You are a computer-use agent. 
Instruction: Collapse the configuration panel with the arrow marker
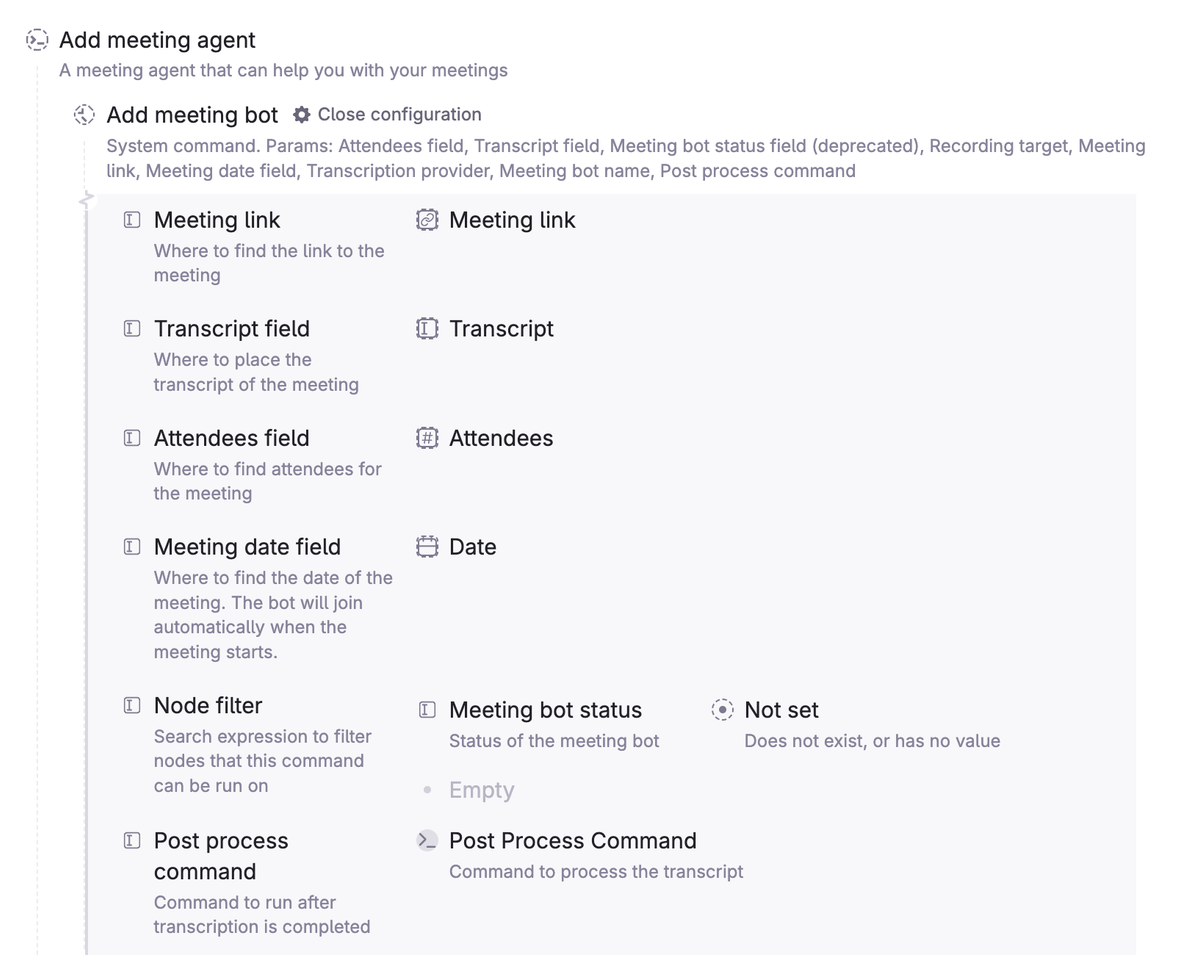coord(86,201)
